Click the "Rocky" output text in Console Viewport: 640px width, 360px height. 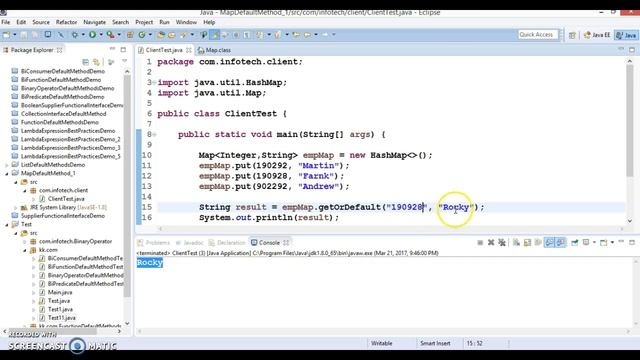tap(150, 262)
